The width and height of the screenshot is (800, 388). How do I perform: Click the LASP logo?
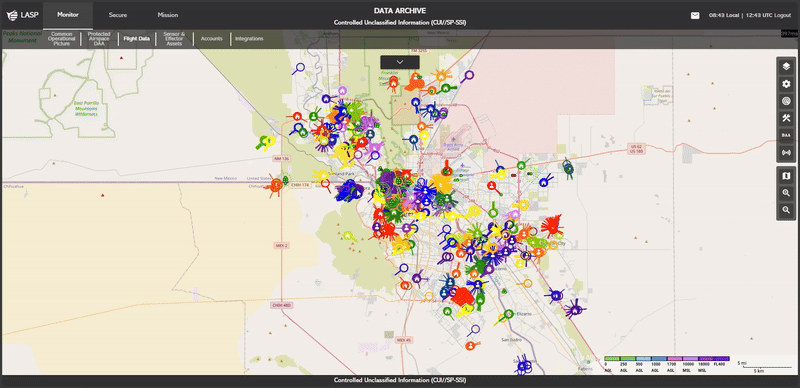coord(22,15)
